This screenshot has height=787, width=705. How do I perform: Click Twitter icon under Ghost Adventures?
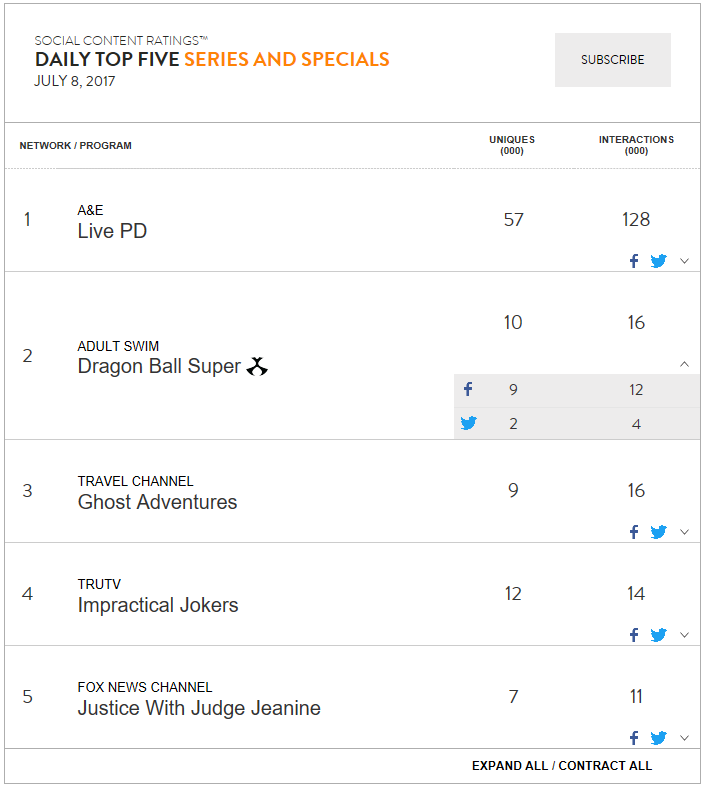click(658, 532)
